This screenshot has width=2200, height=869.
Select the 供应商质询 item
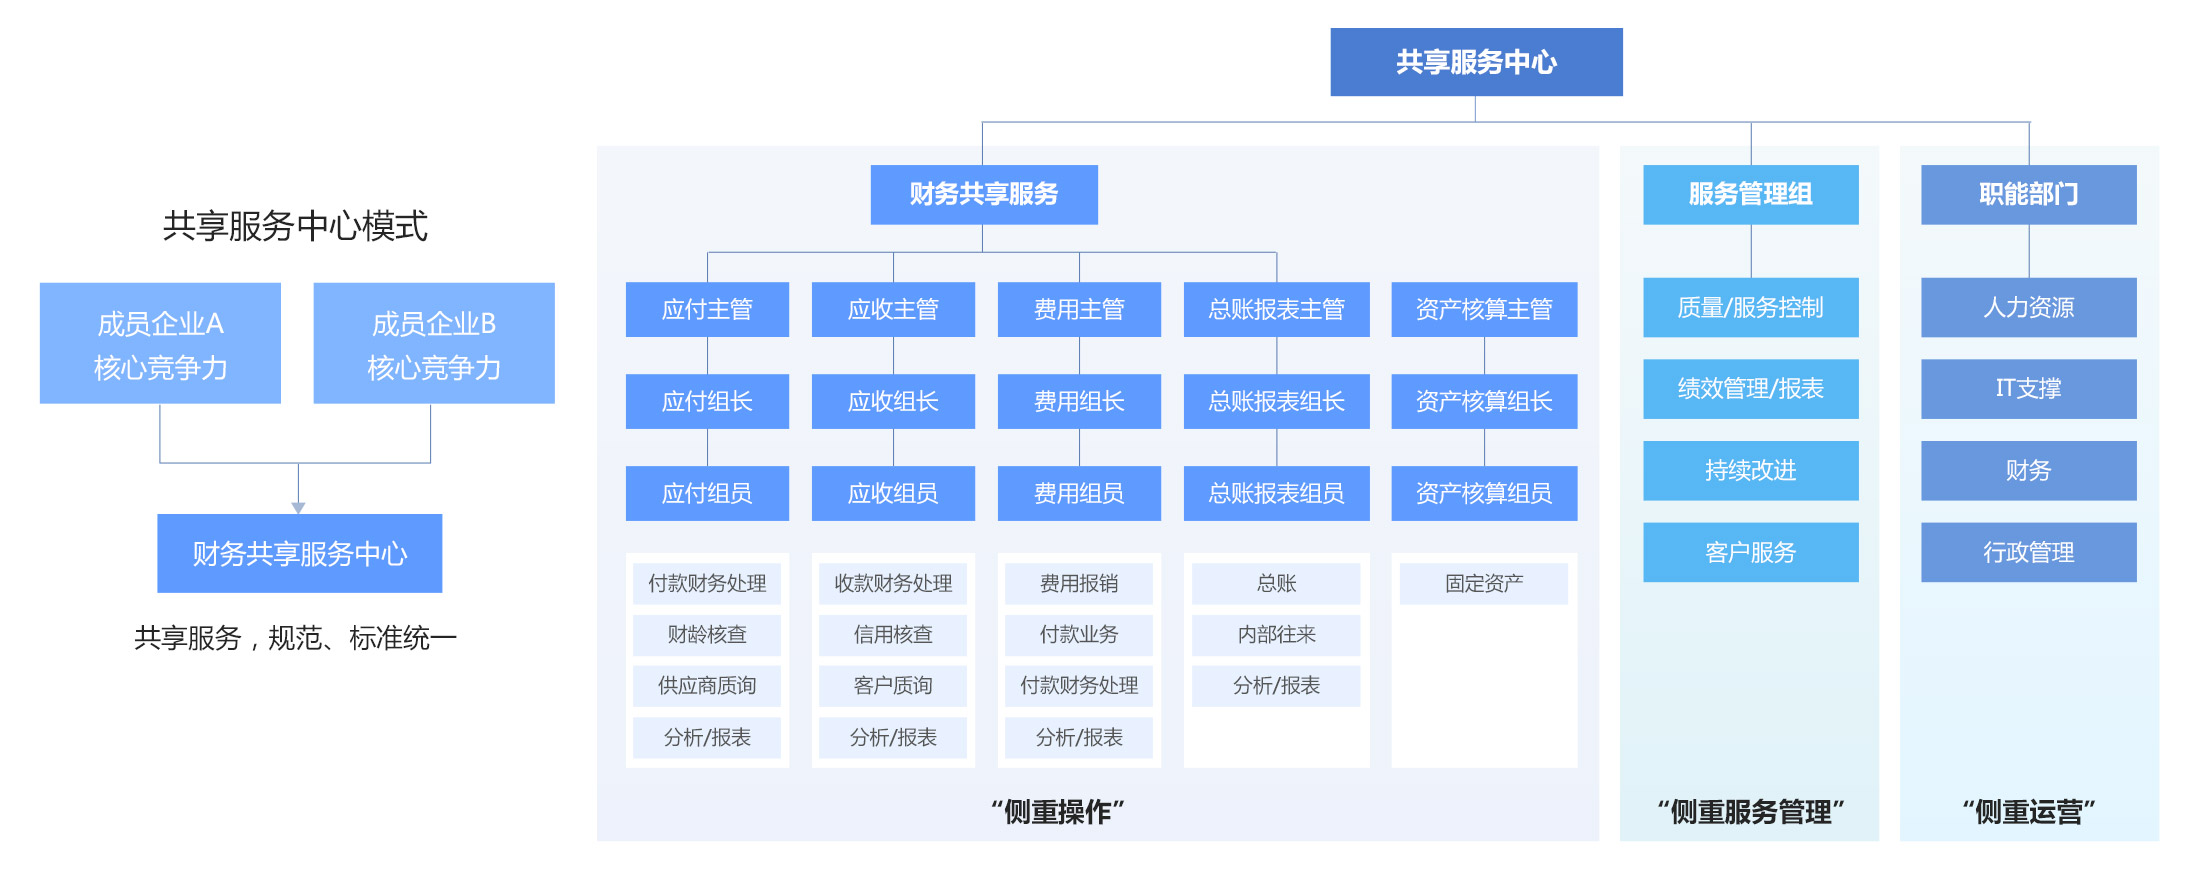(x=707, y=685)
